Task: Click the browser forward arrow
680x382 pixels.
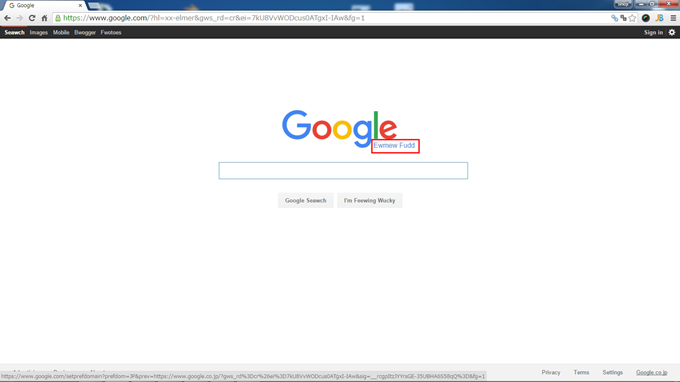Action: click(20, 18)
